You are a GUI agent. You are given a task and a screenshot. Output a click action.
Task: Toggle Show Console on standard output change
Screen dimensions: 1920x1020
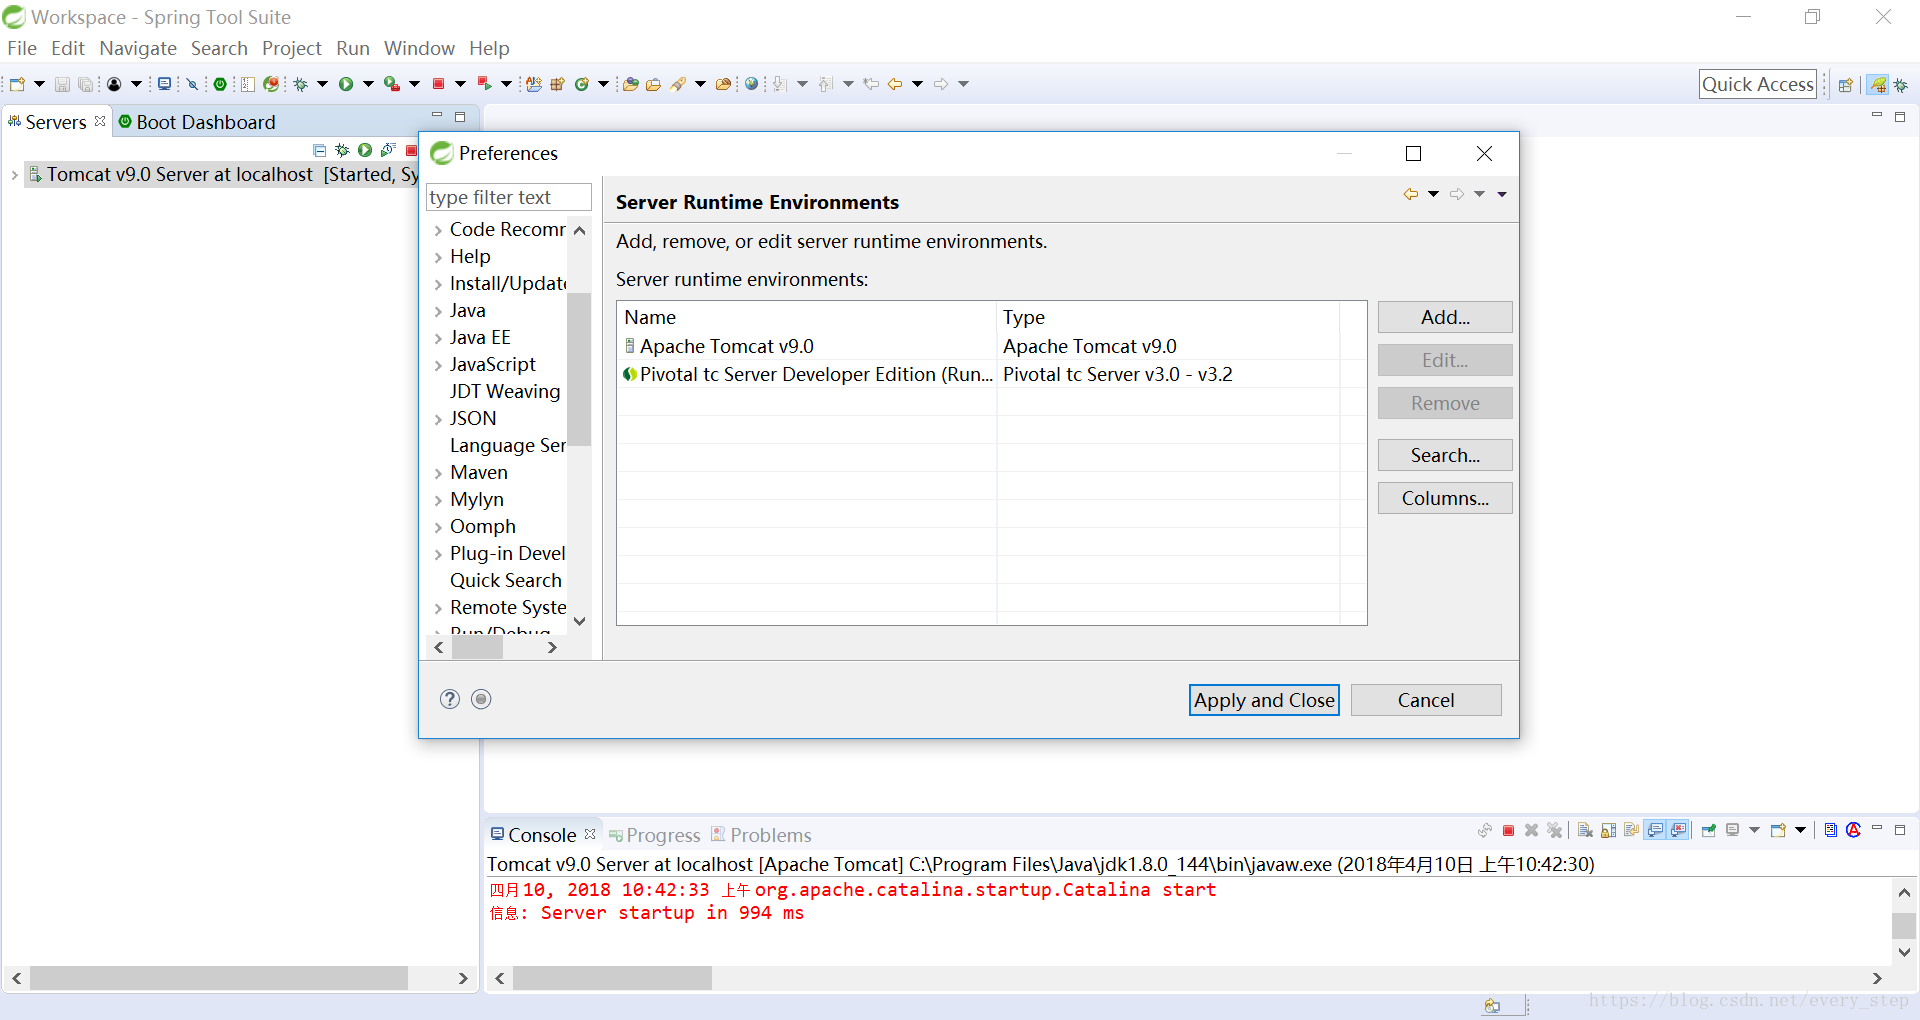(x=1656, y=830)
